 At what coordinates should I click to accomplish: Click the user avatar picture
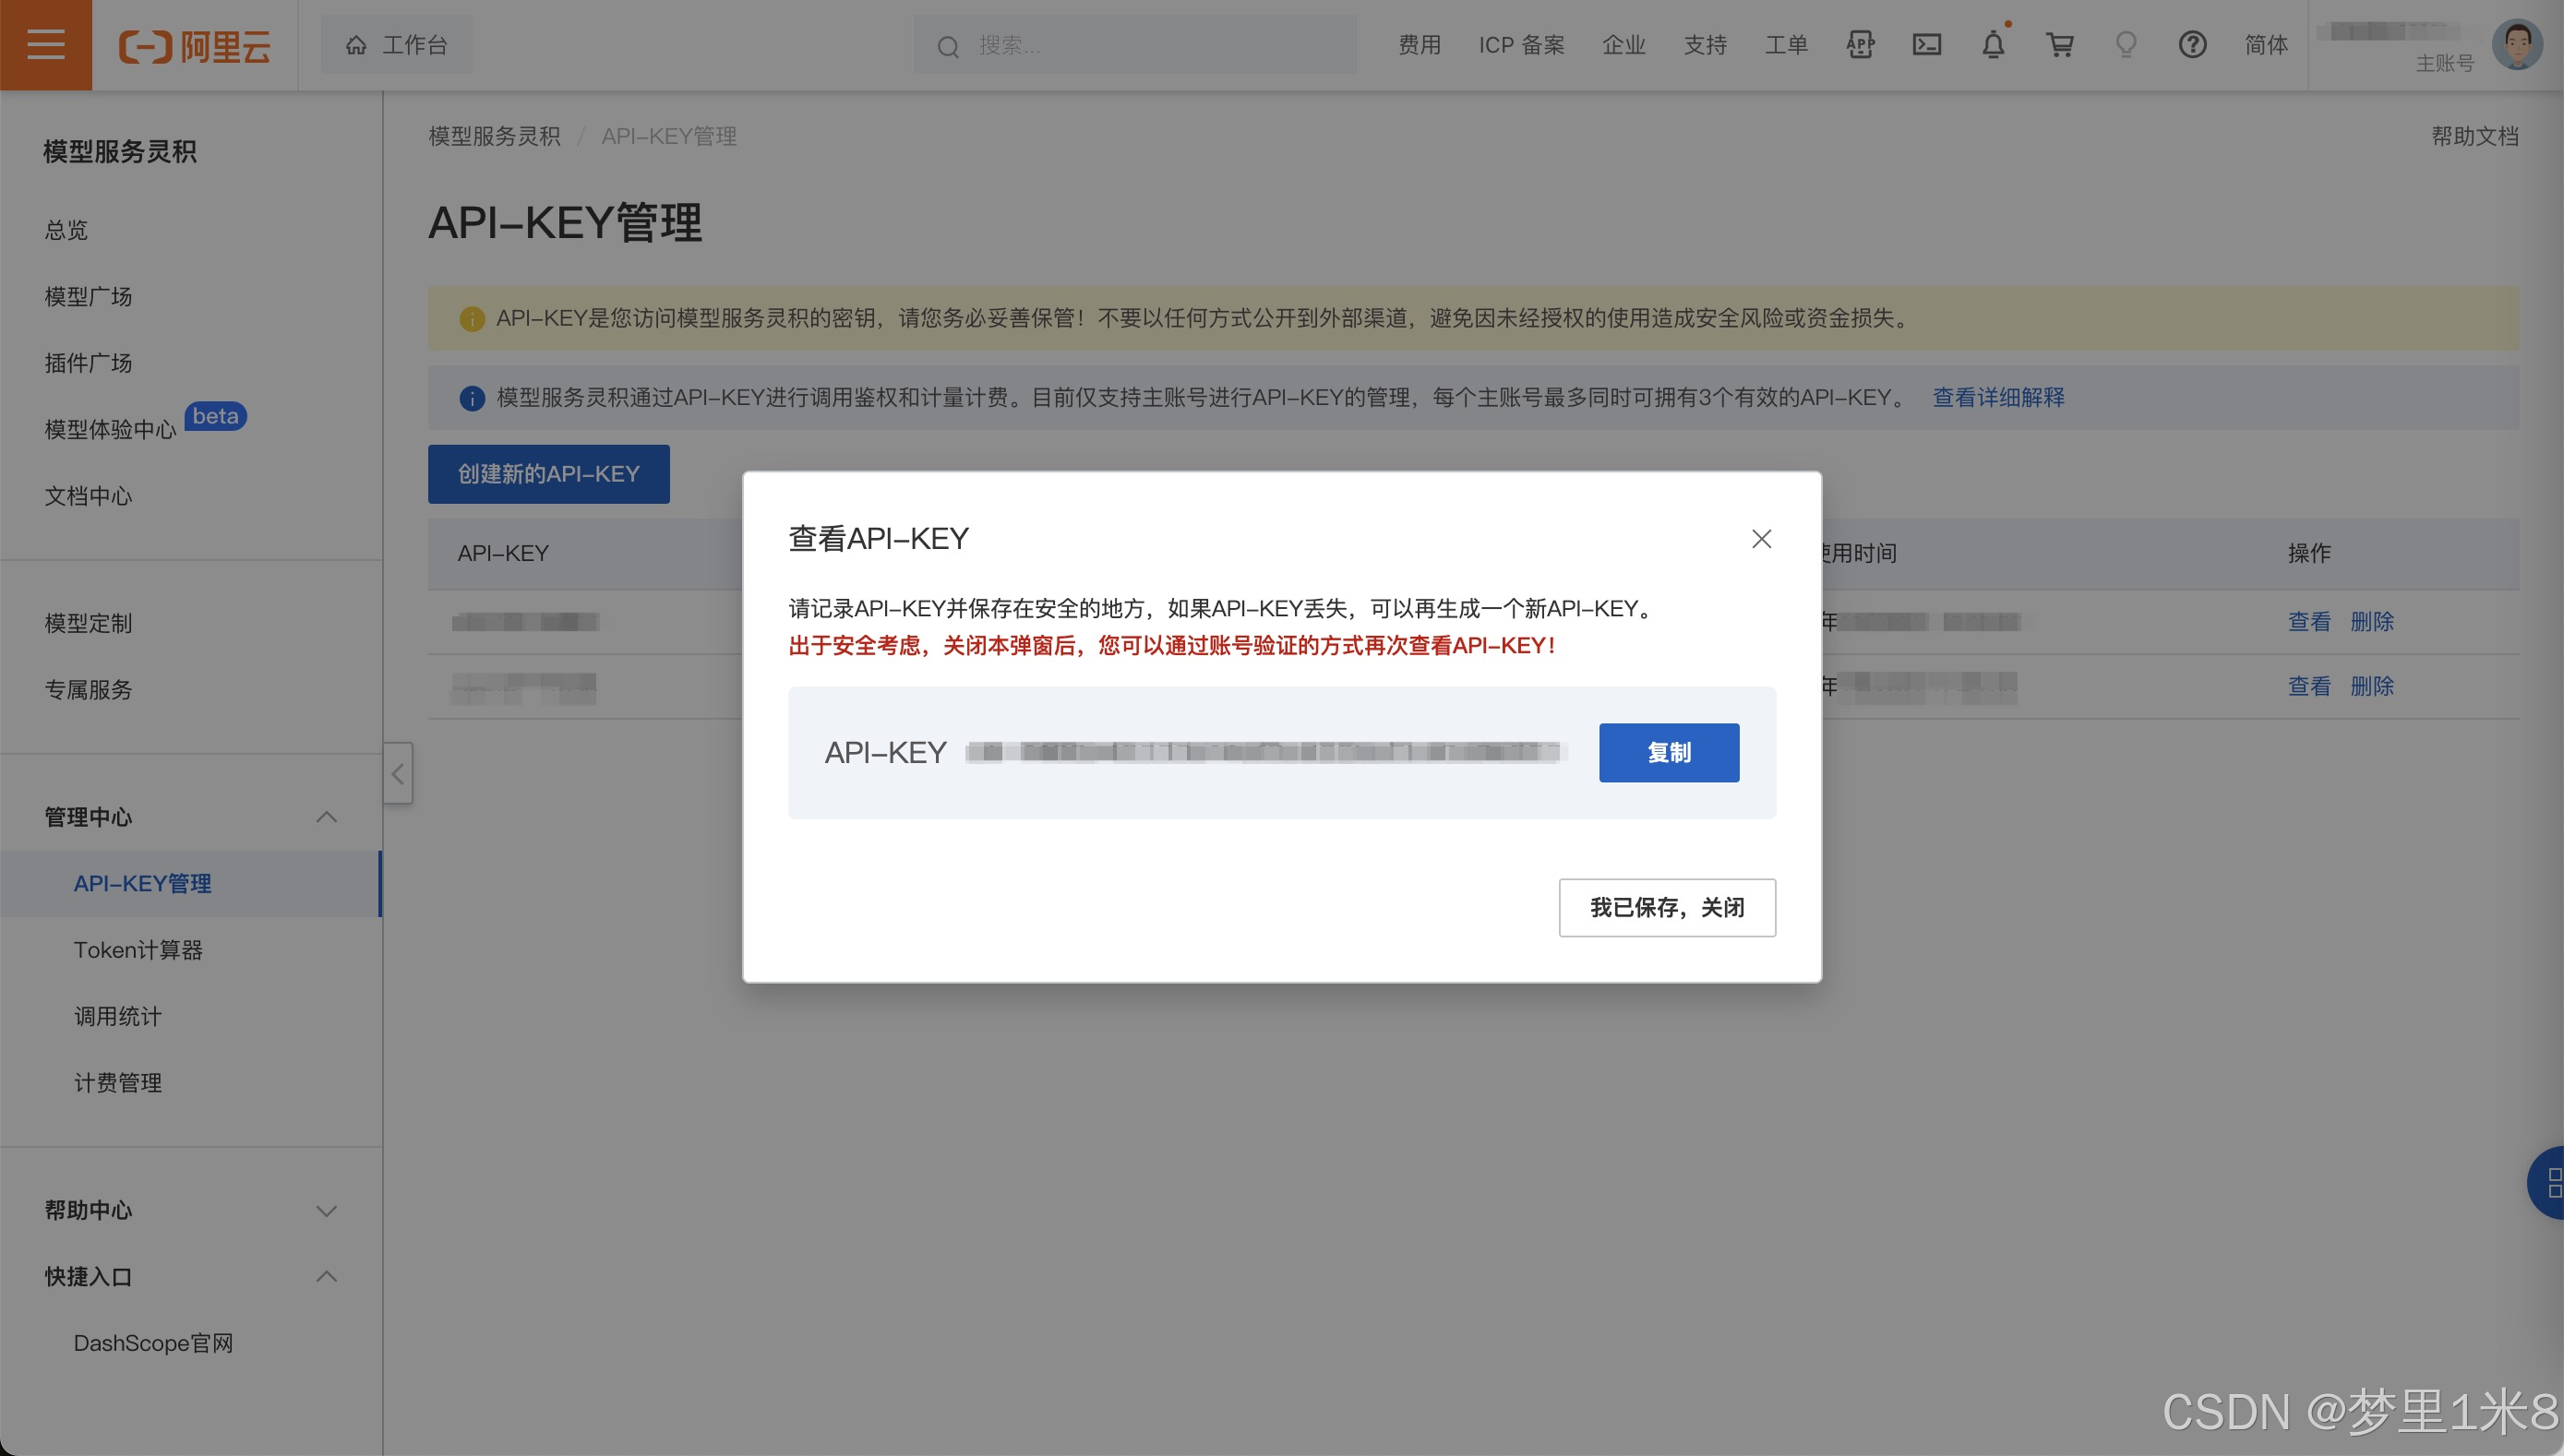pos(2516,45)
